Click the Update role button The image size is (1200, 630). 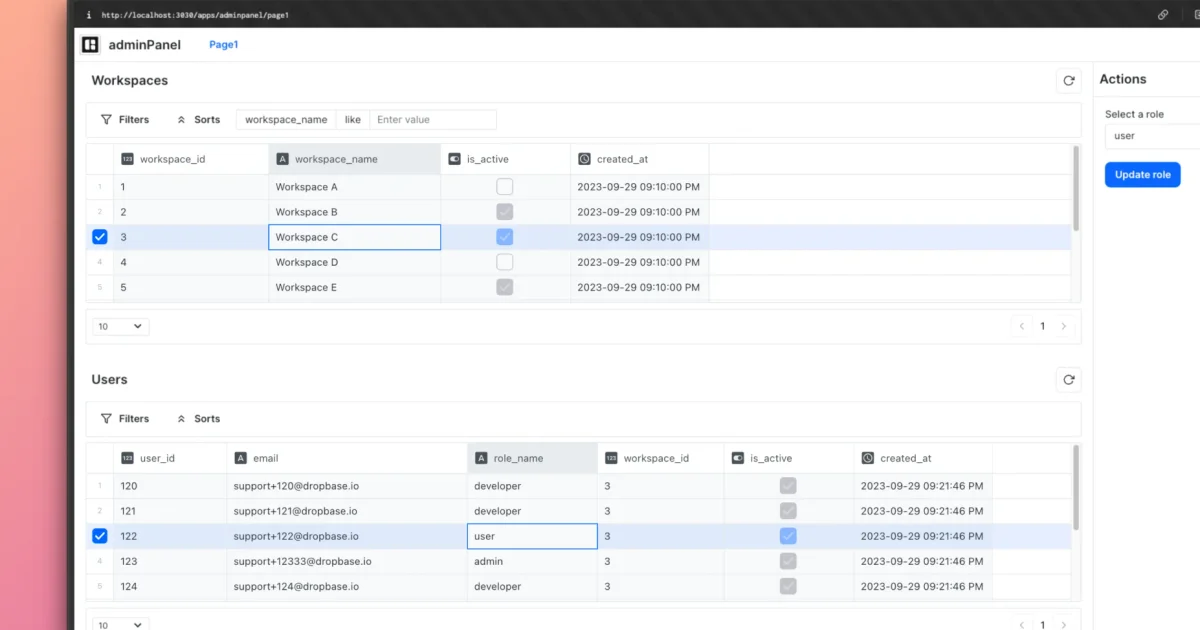coord(1142,175)
